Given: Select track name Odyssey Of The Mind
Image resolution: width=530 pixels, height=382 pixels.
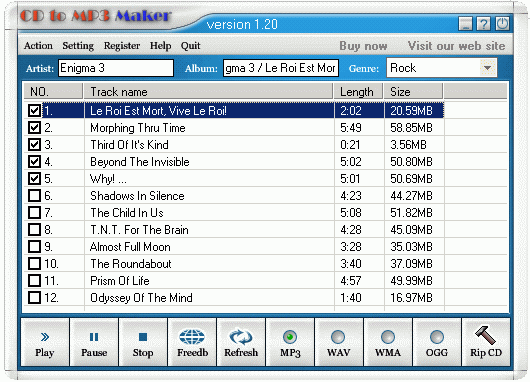Looking at the screenshot, I should 141,298.
